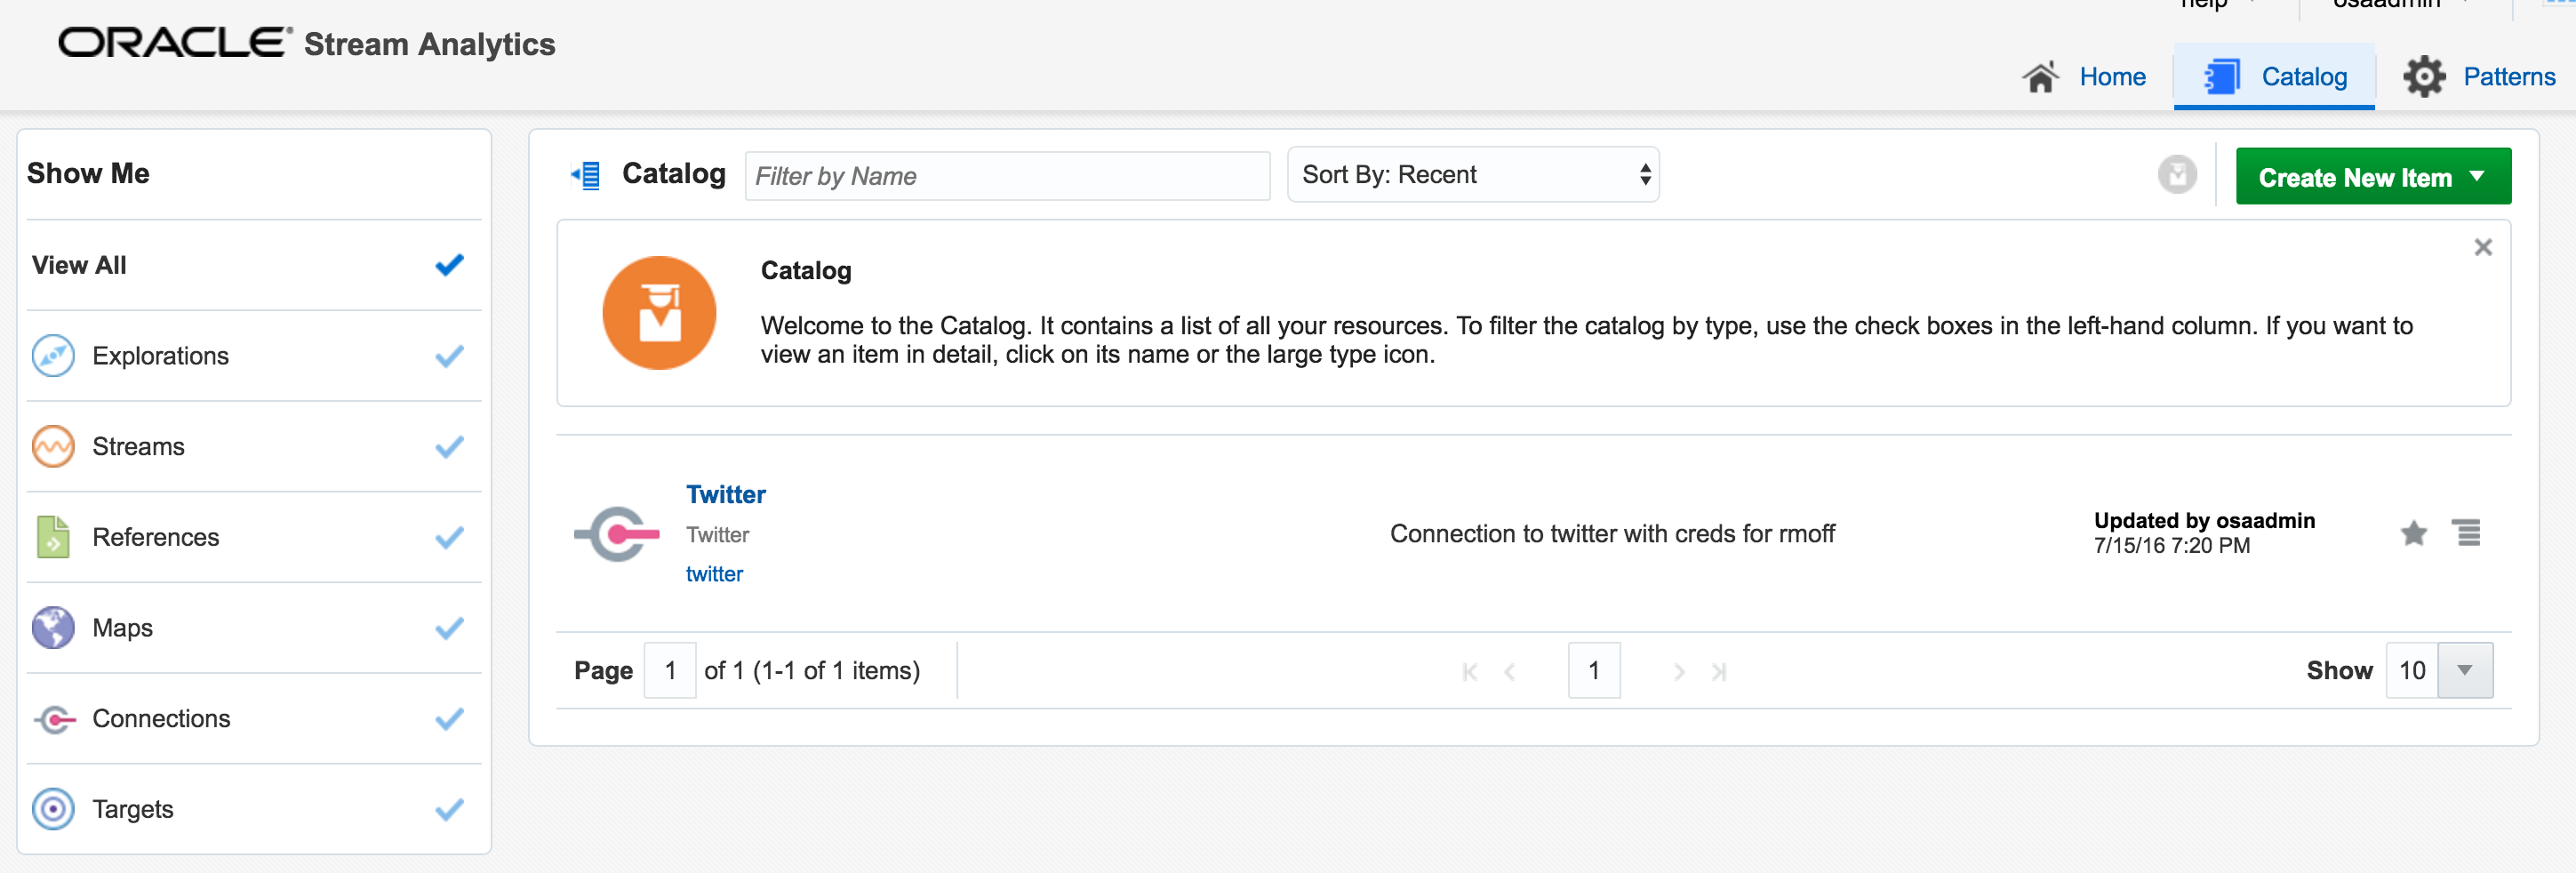Toggle the References filter checkmark
2576x873 pixels.
449,538
